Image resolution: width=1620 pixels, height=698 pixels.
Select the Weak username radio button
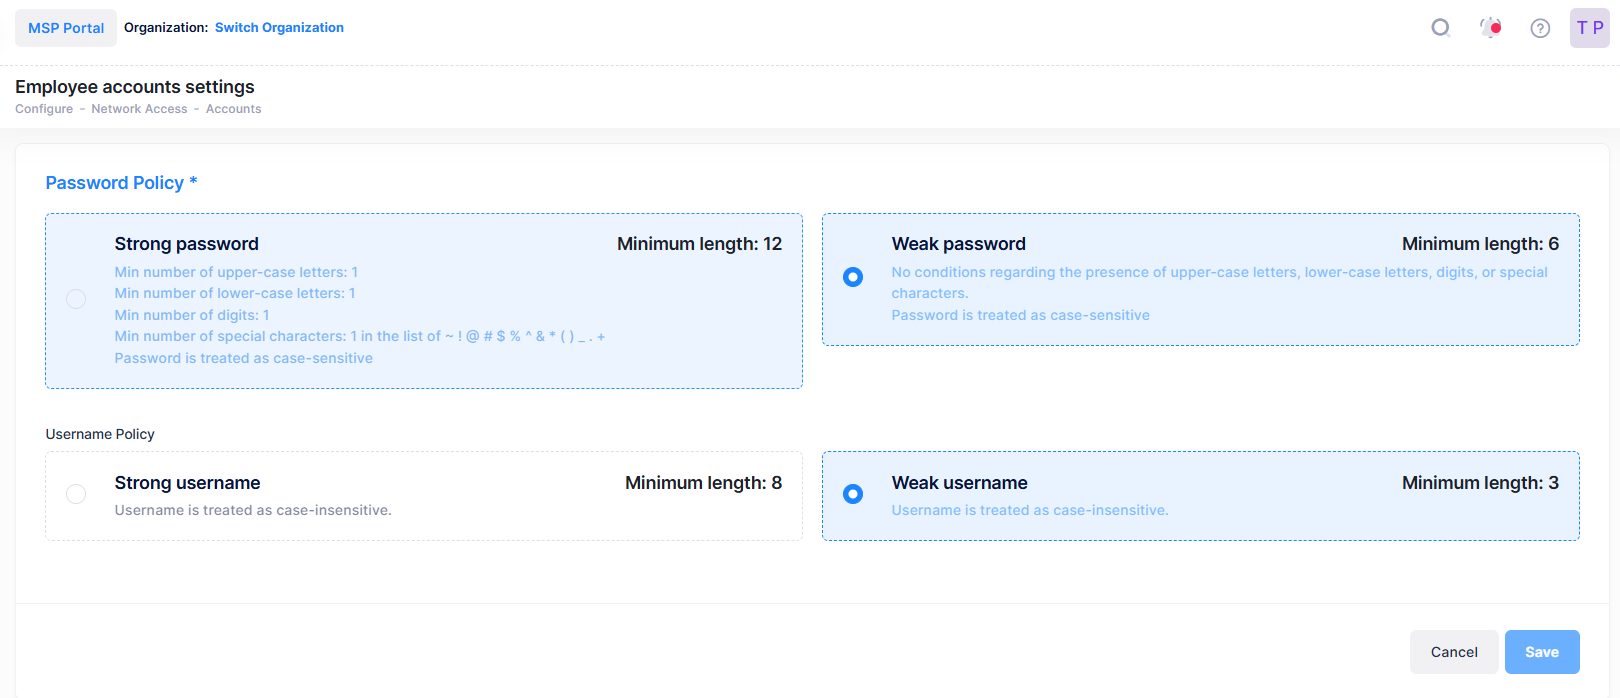(852, 493)
